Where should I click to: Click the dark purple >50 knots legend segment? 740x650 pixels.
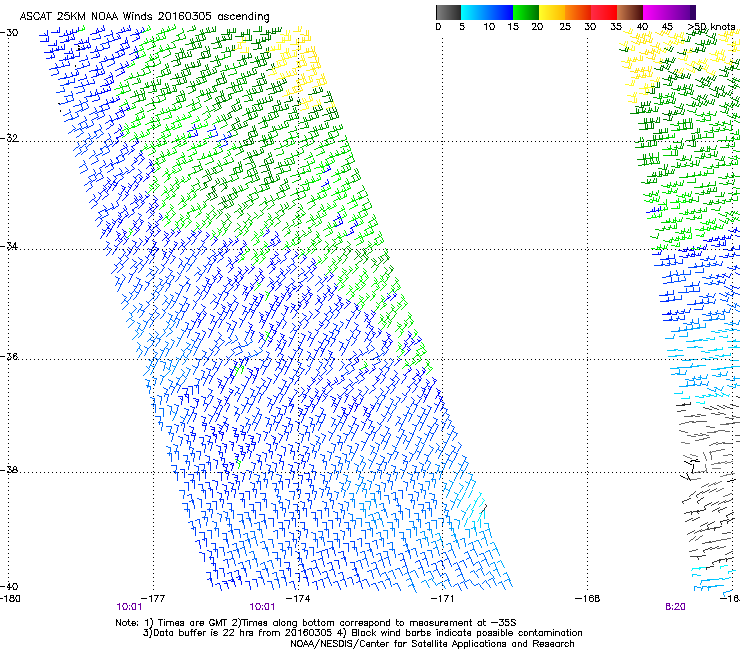tap(692, 12)
